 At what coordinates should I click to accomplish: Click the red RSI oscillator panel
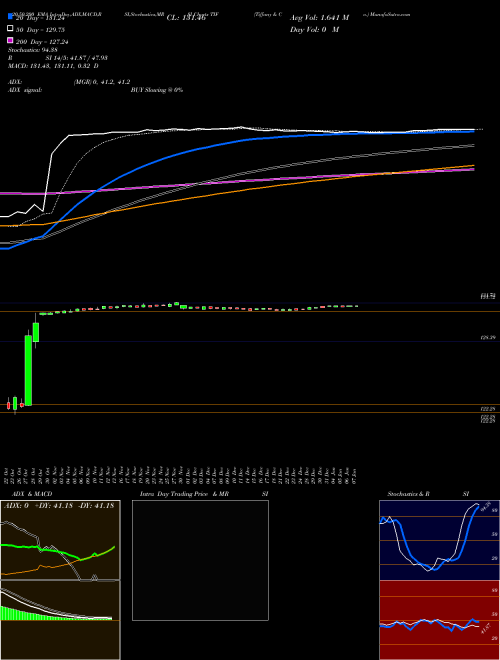pyautogui.click(x=439, y=620)
